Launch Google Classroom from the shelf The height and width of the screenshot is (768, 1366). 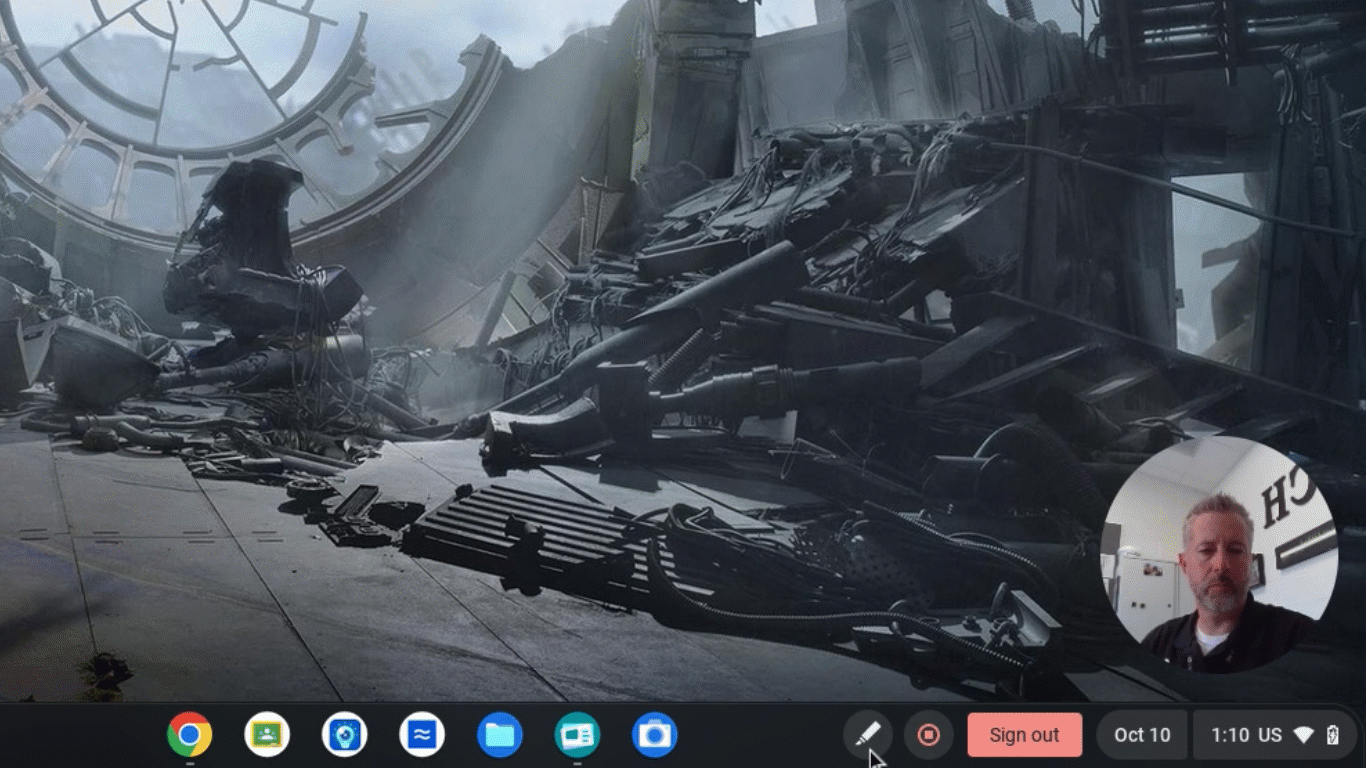pos(267,735)
